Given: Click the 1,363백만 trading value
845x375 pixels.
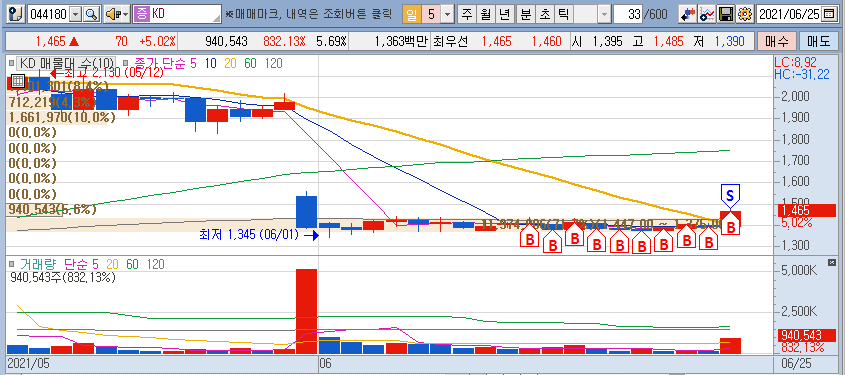Looking at the screenshot, I should point(401,41).
